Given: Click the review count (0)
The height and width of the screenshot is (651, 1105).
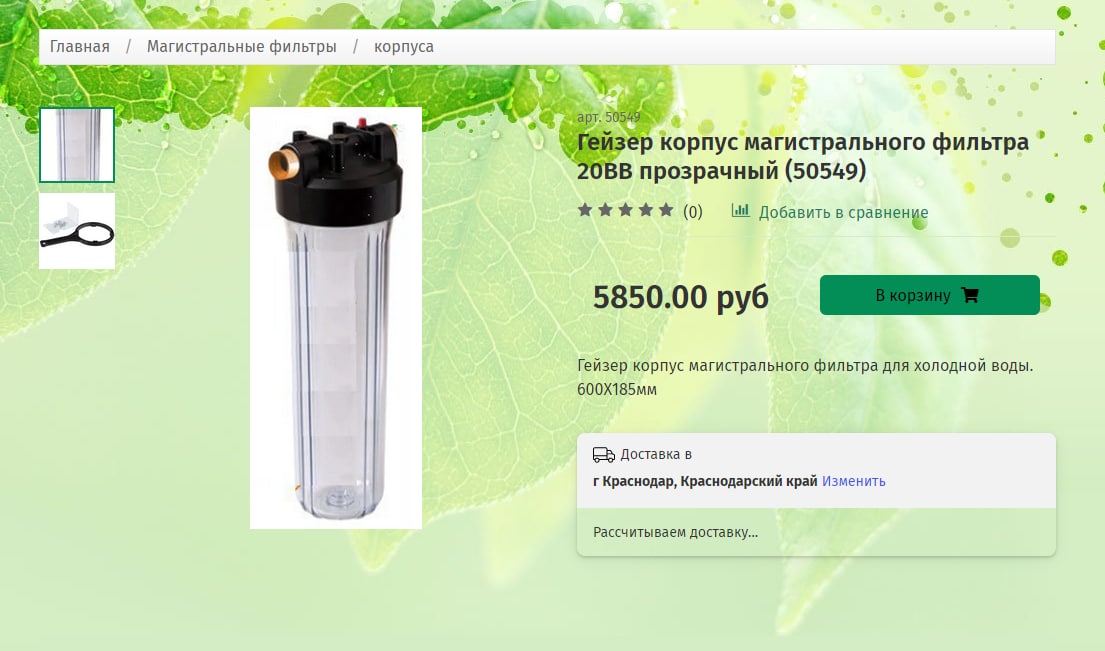Looking at the screenshot, I should point(693,211).
